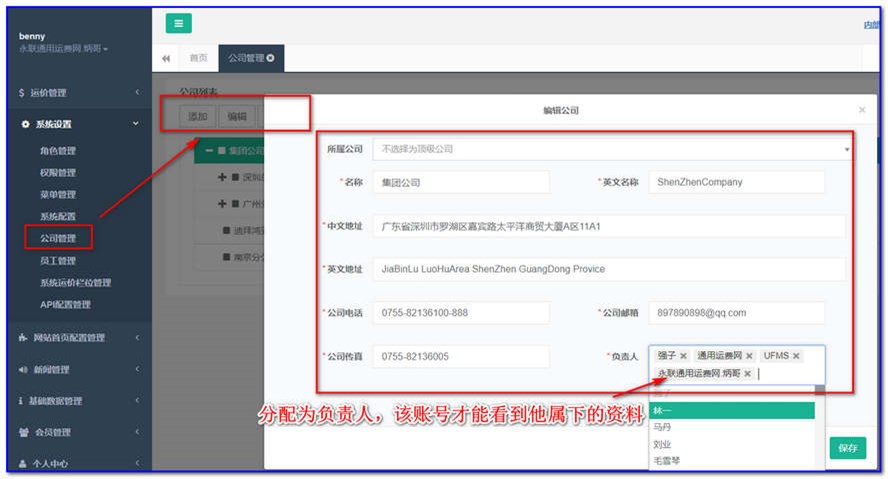Viewport: 888px width, 479px height.
Task: Click the green hamburger menu toggle button
Action: 179,24
